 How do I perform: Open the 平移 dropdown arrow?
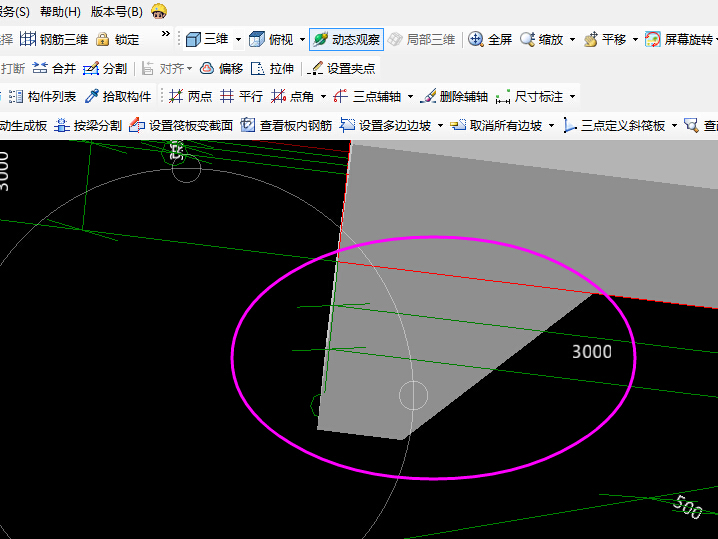tap(635, 40)
